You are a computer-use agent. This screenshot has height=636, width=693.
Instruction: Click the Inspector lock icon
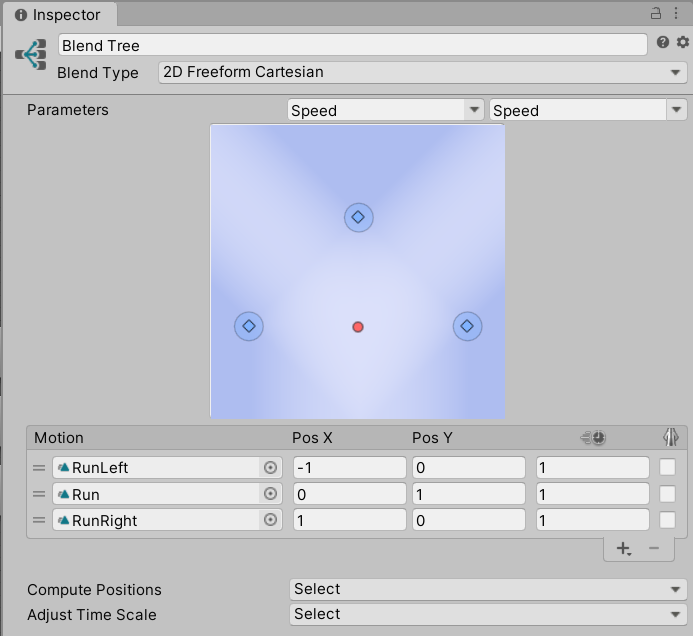[x=657, y=14]
